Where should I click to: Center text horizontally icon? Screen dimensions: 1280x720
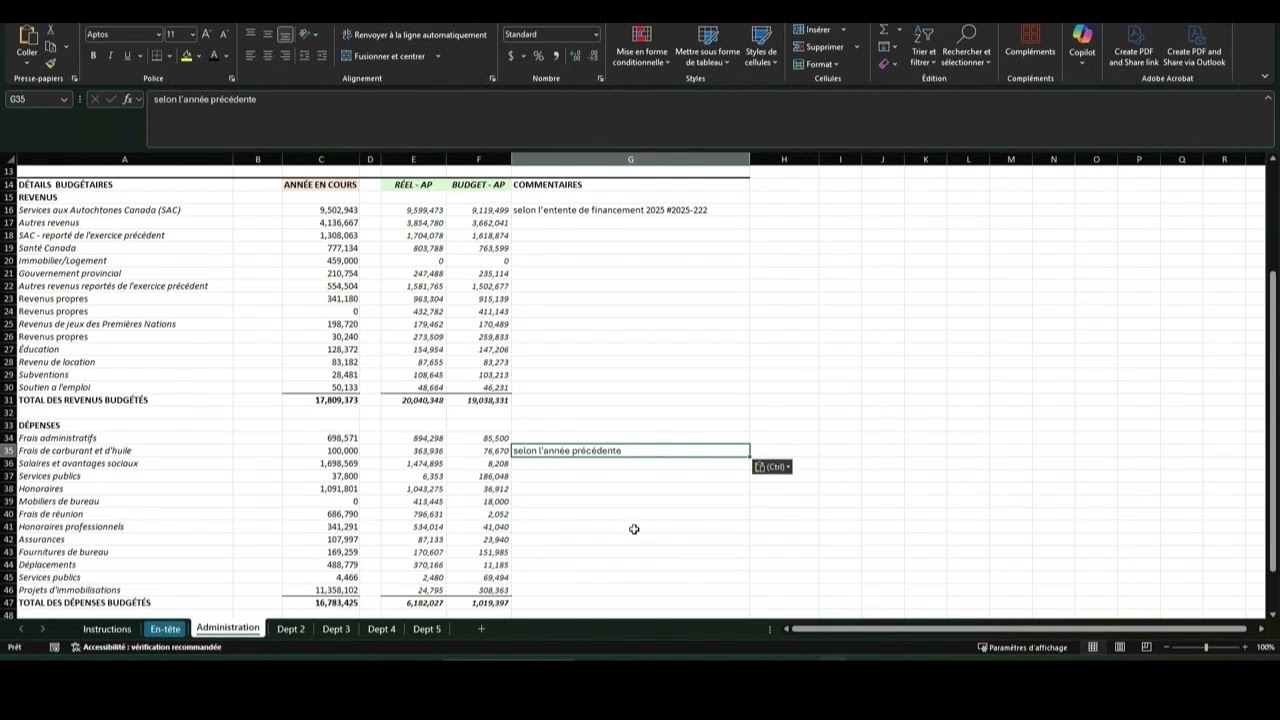tap(268, 56)
